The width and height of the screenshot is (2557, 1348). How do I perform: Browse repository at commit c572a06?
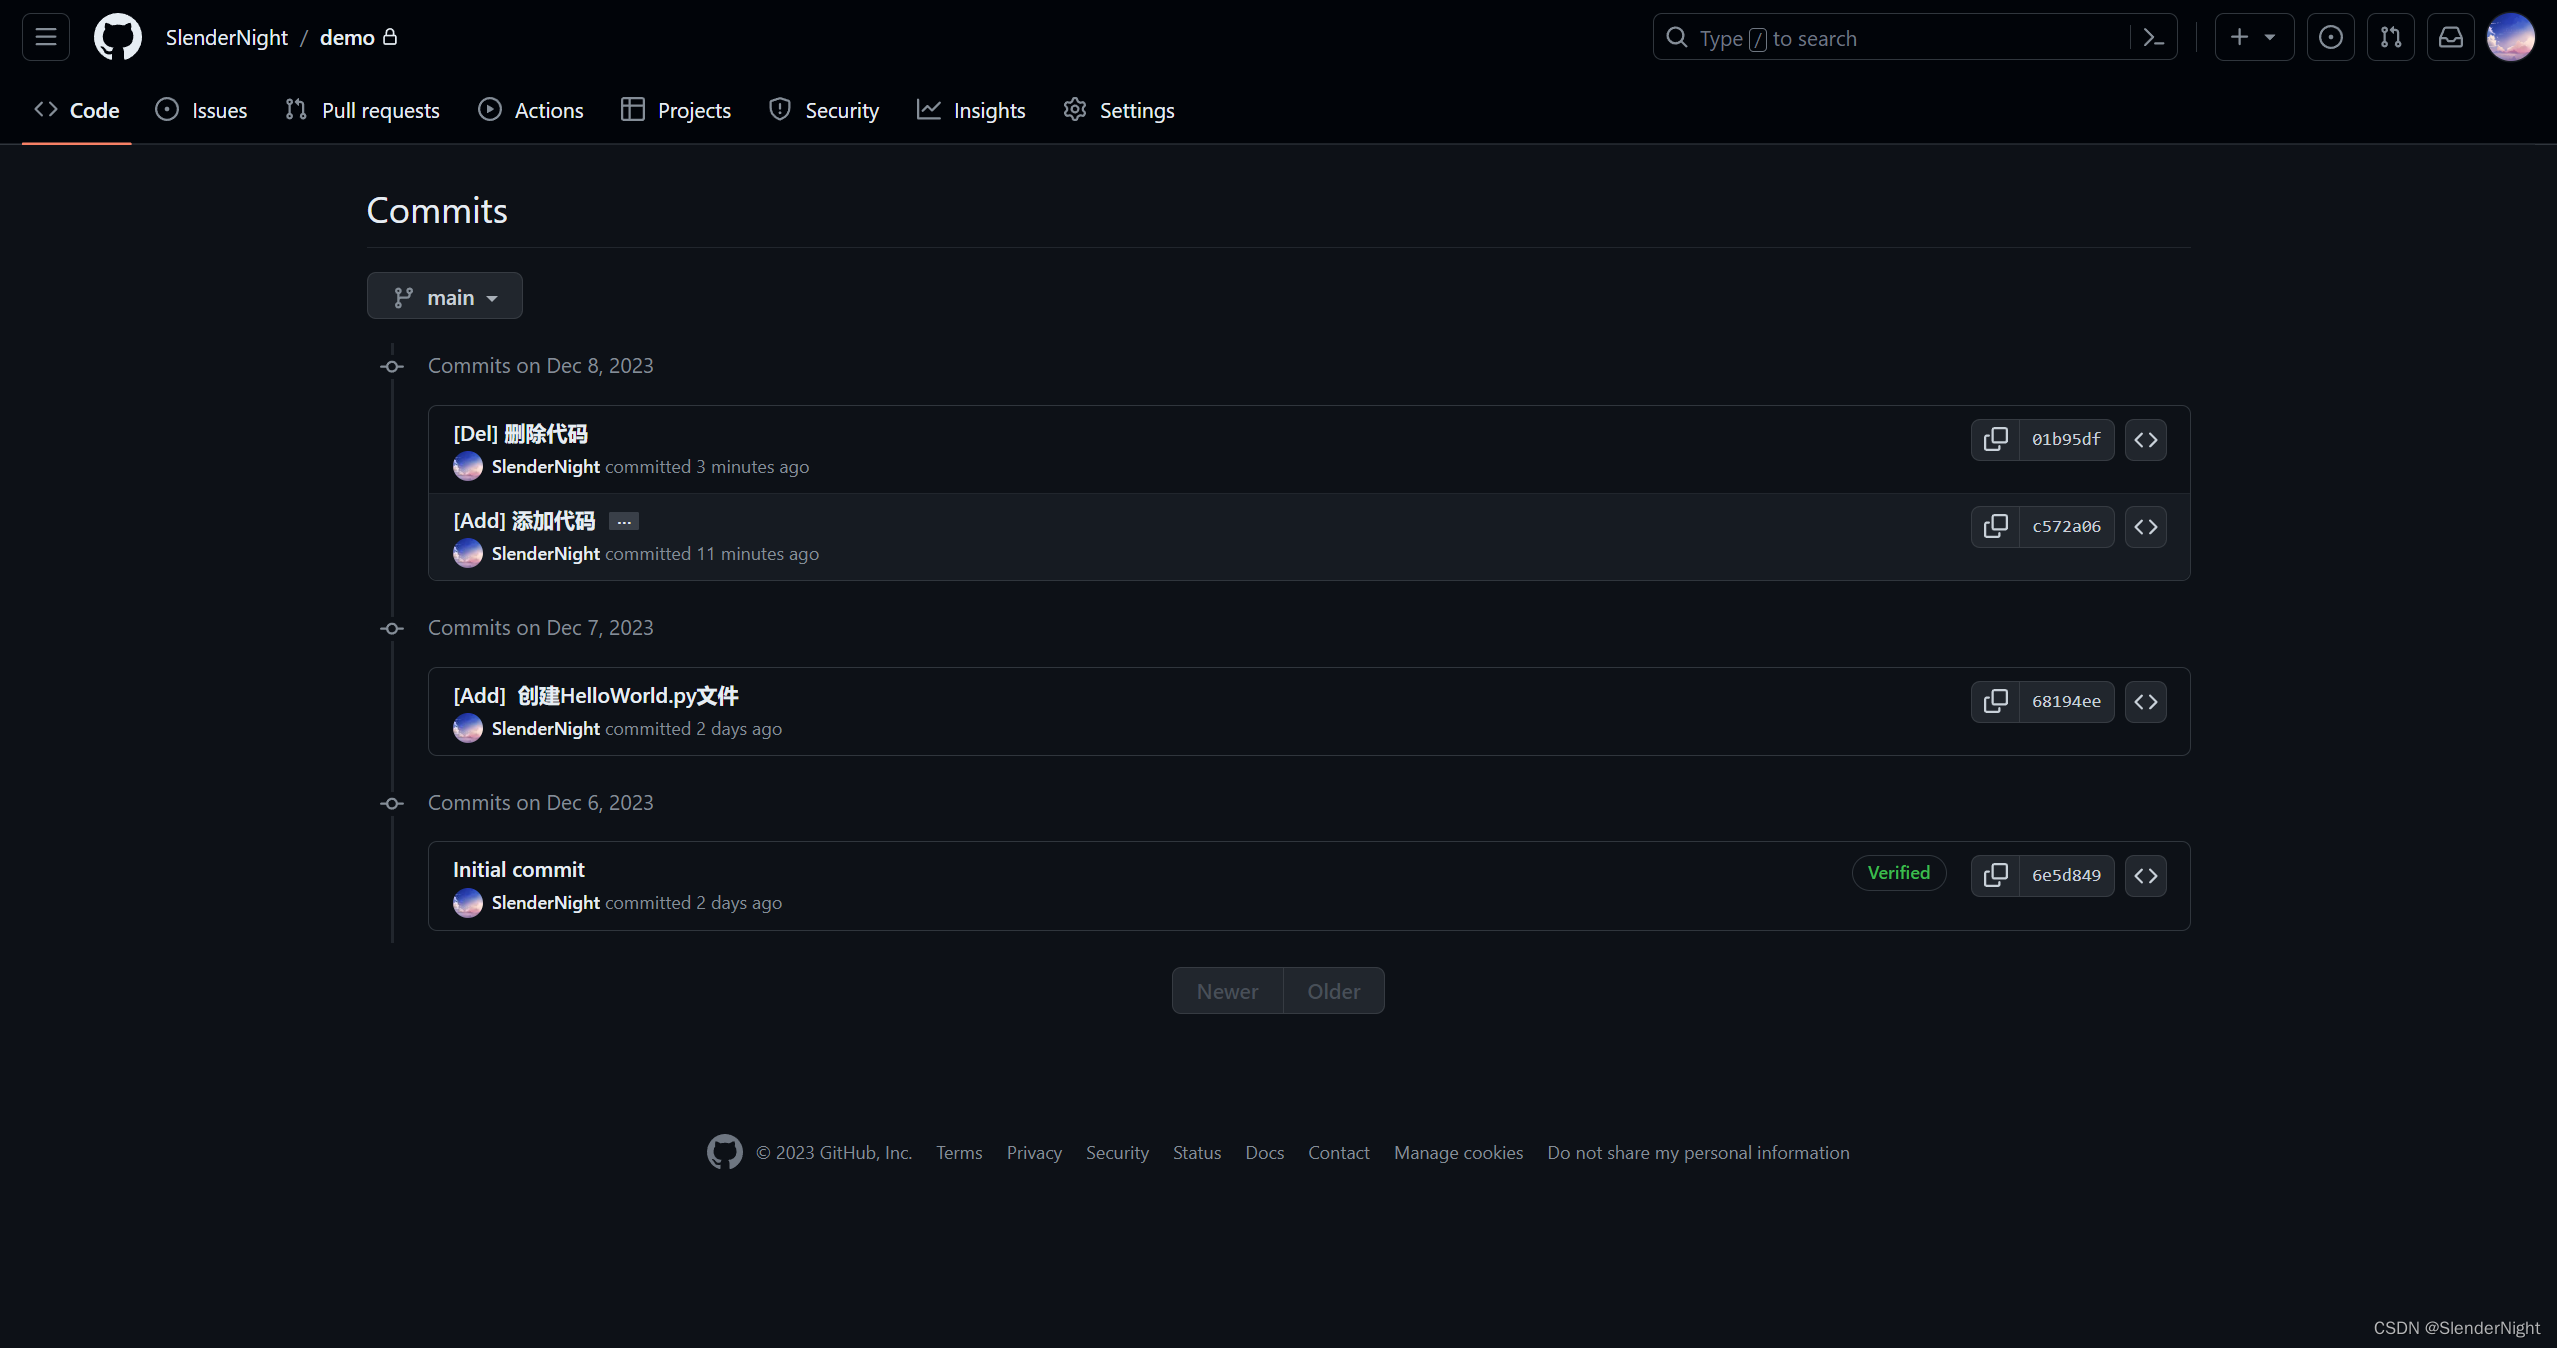(2146, 527)
